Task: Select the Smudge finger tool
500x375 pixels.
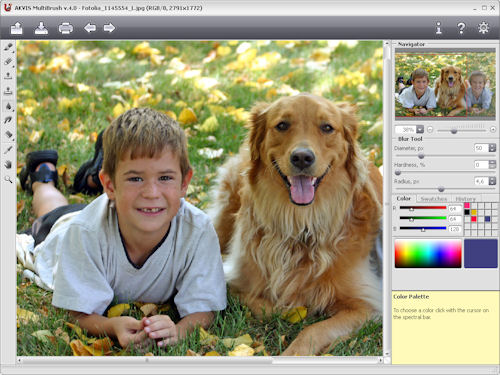Action: point(8,120)
